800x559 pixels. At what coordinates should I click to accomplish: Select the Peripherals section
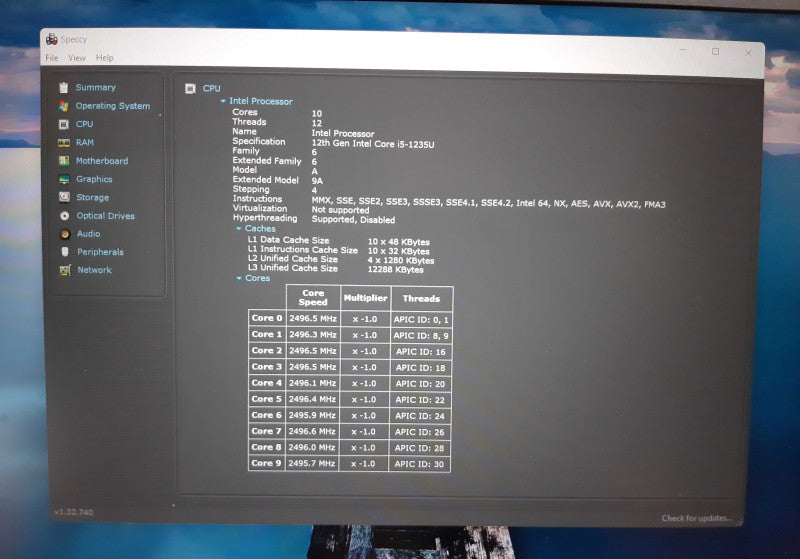tap(101, 252)
